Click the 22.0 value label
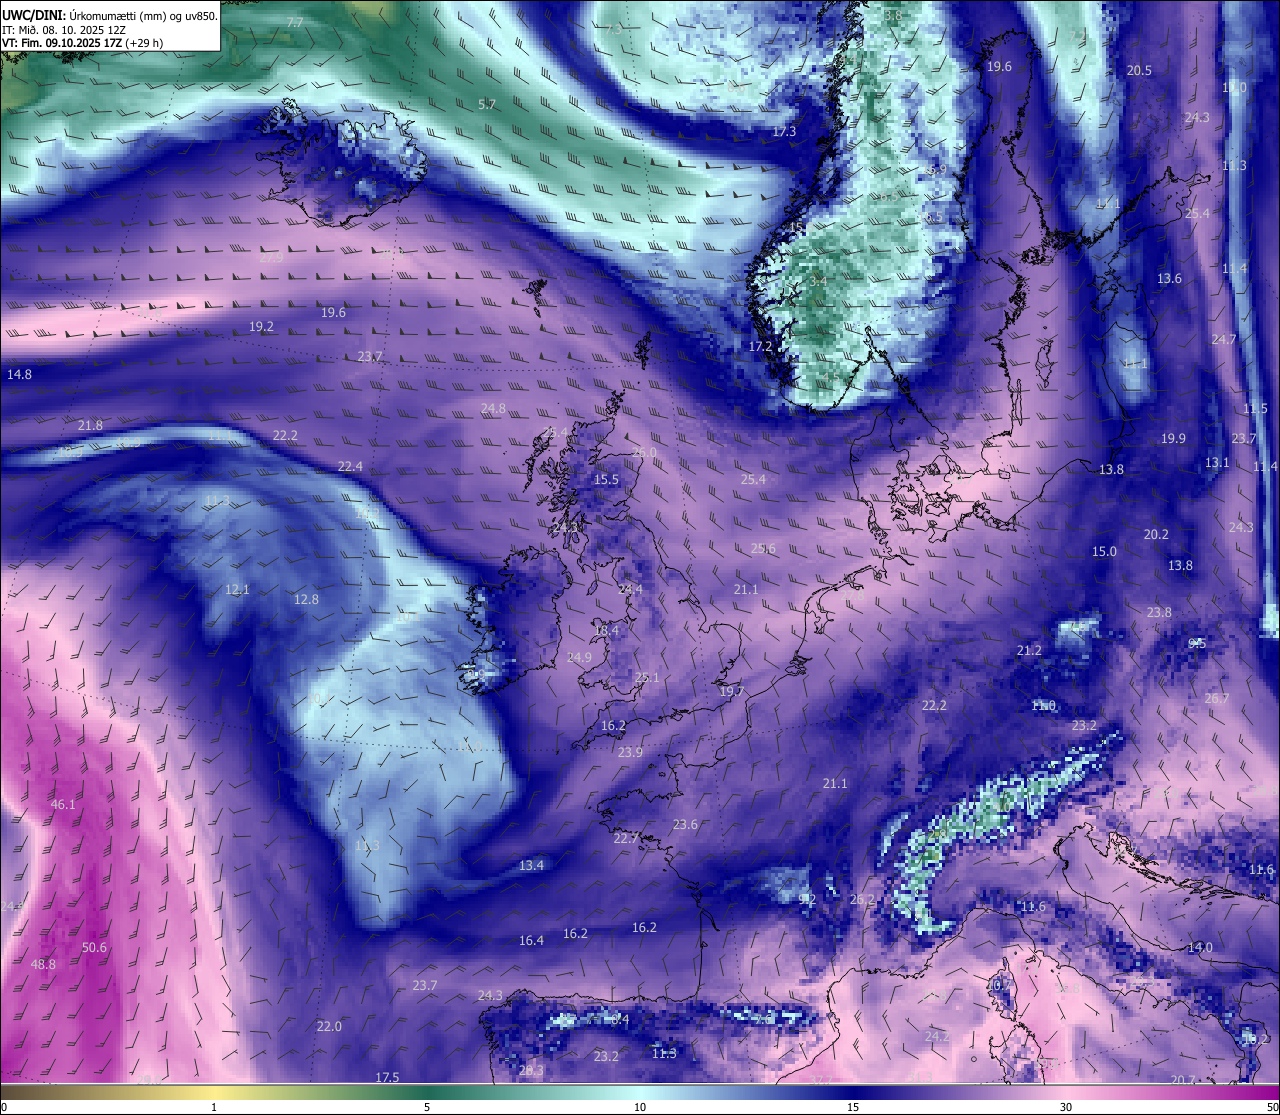The width and height of the screenshot is (1280, 1115). pos(329,1026)
